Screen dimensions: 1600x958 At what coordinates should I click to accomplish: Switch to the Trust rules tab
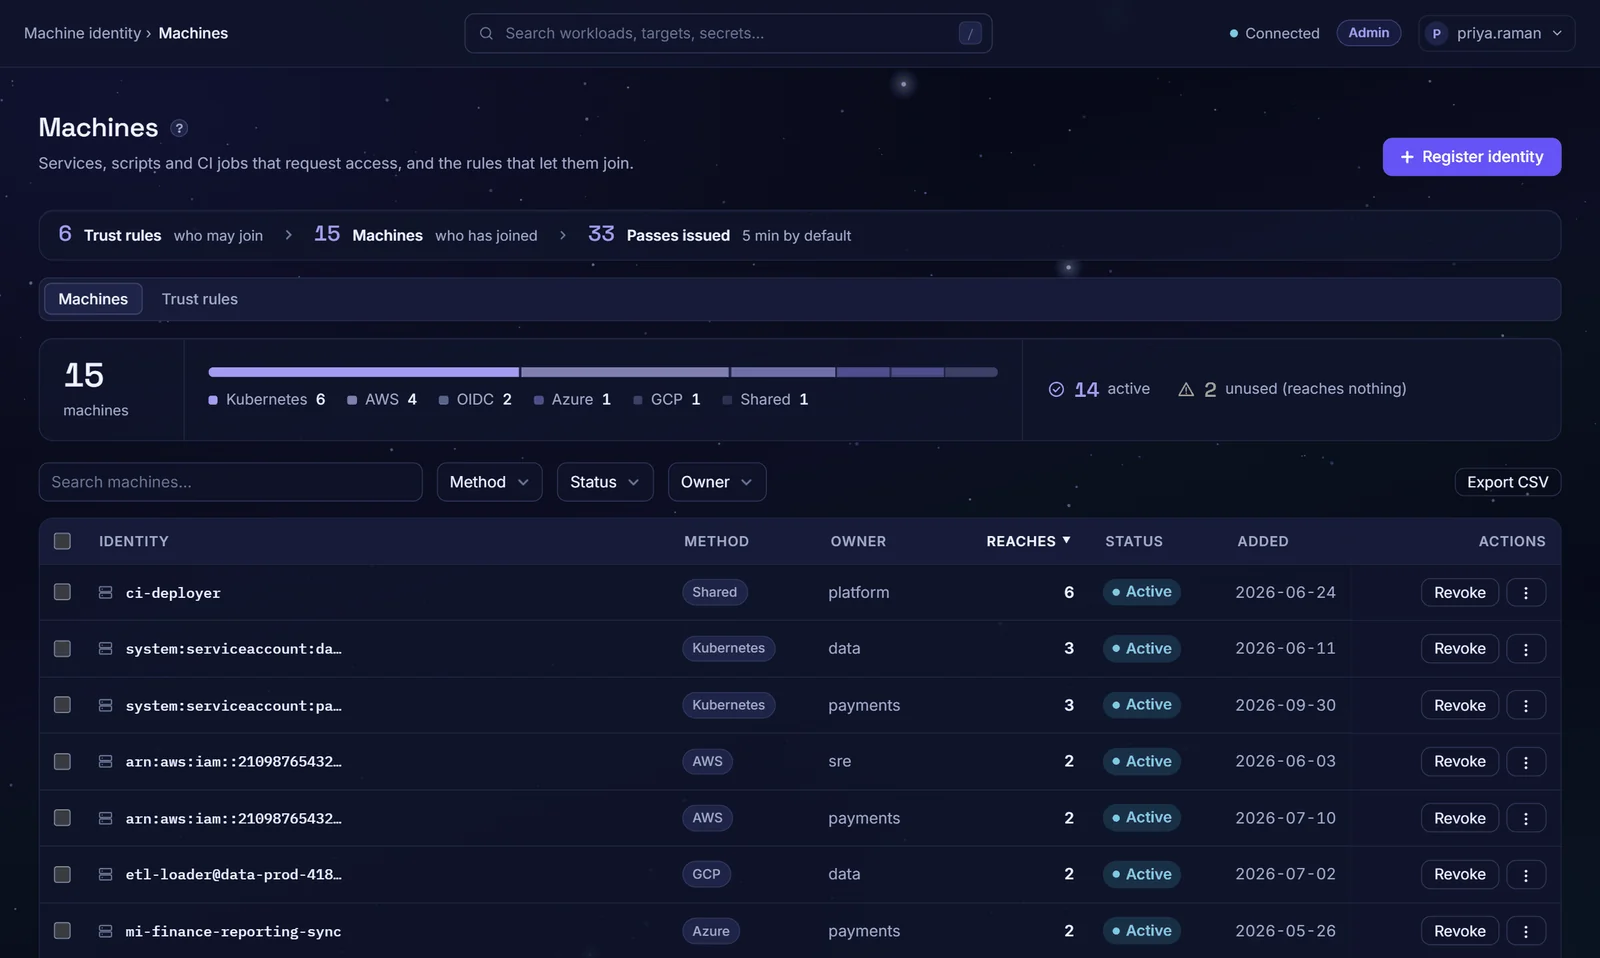[x=200, y=299]
